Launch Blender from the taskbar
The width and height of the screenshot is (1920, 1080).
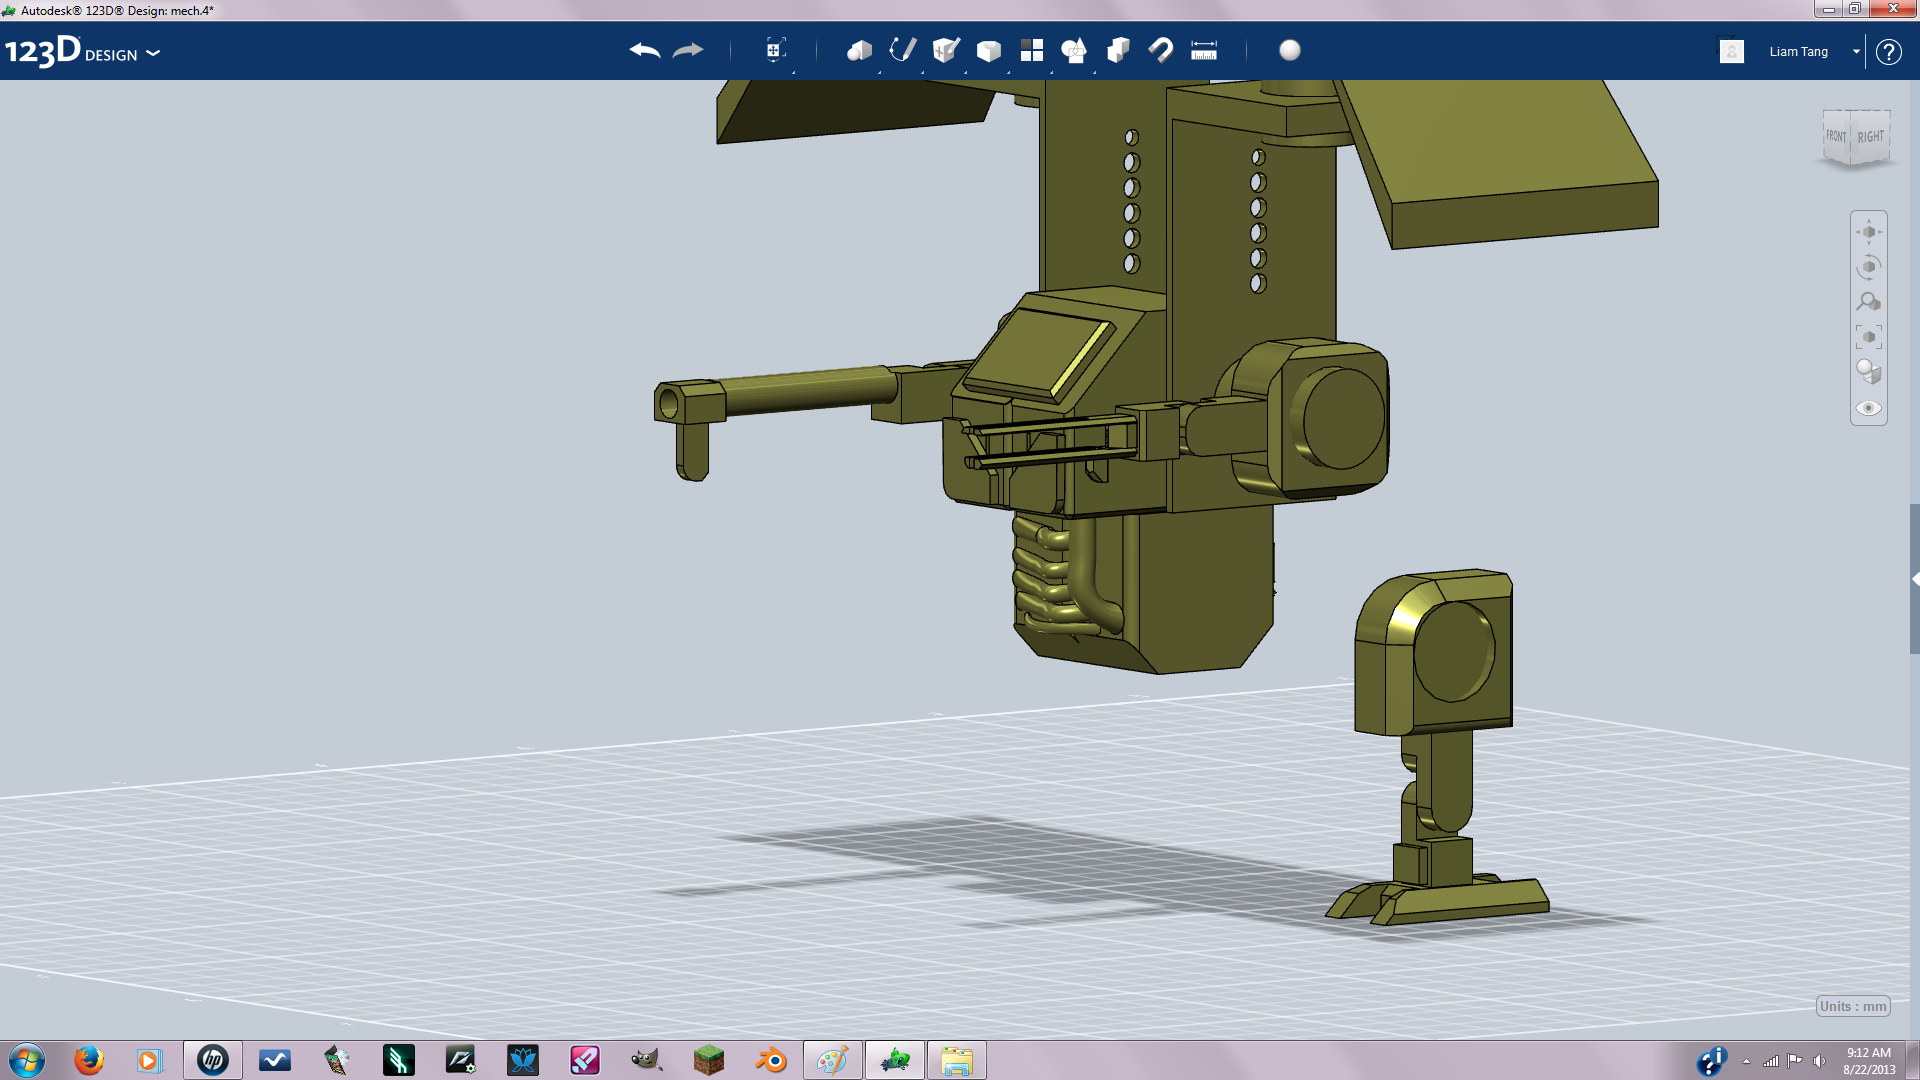tap(771, 1060)
